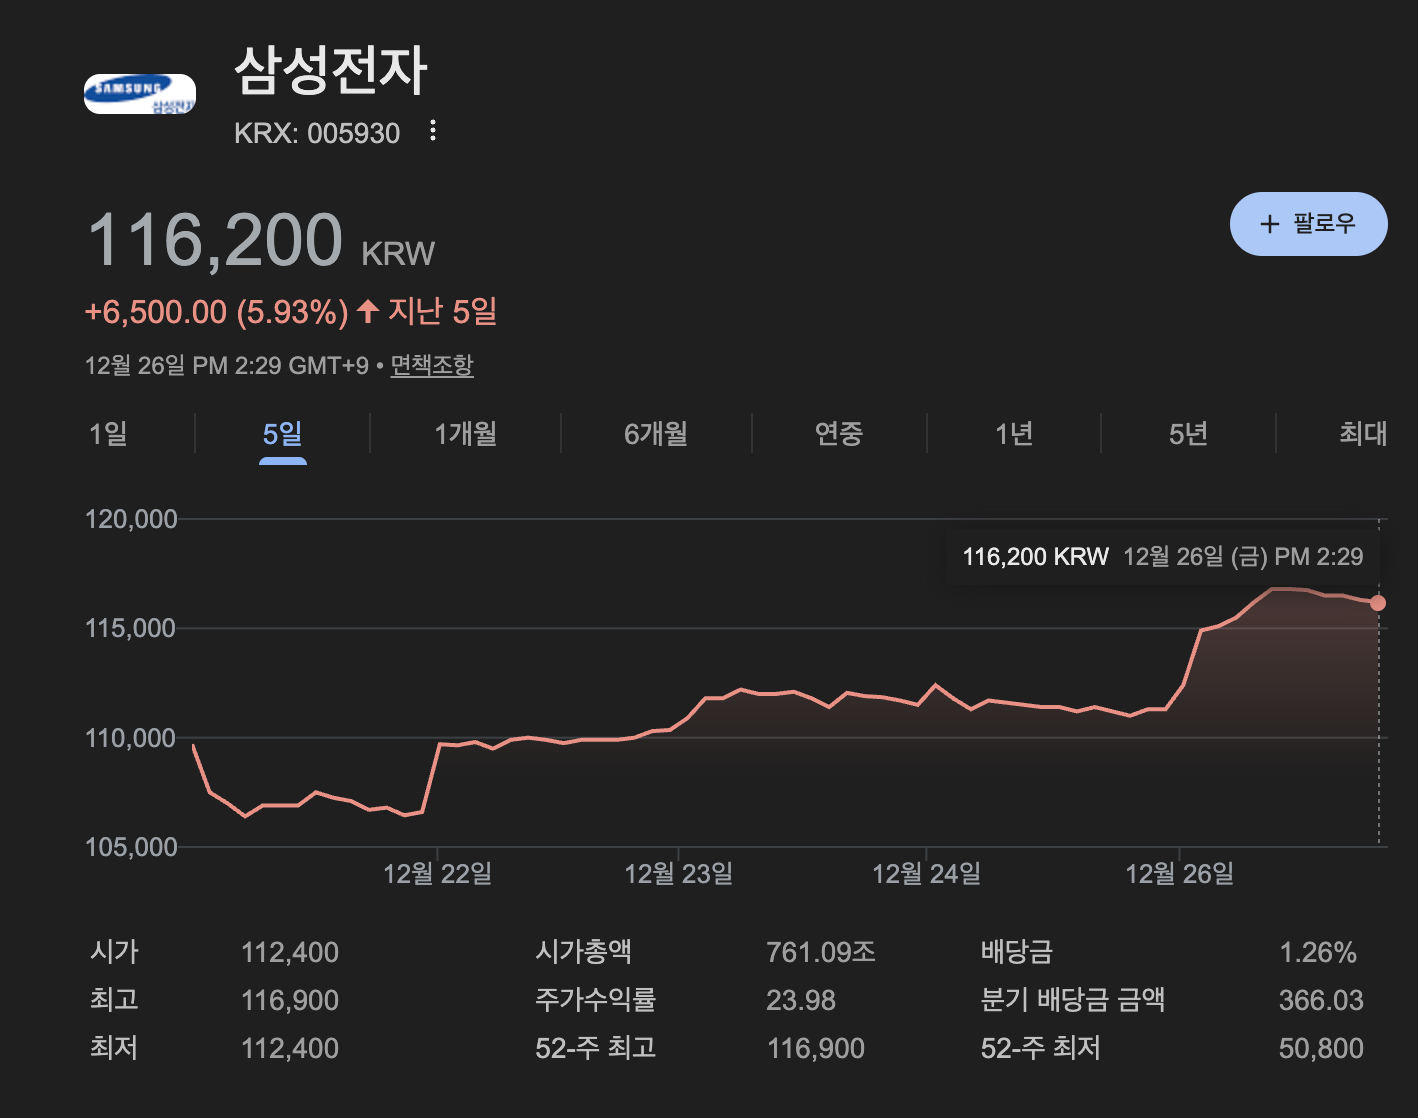This screenshot has width=1418, height=1118.
Task: Click the 120,000 y-axis label
Action: click(x=131, y=519)
